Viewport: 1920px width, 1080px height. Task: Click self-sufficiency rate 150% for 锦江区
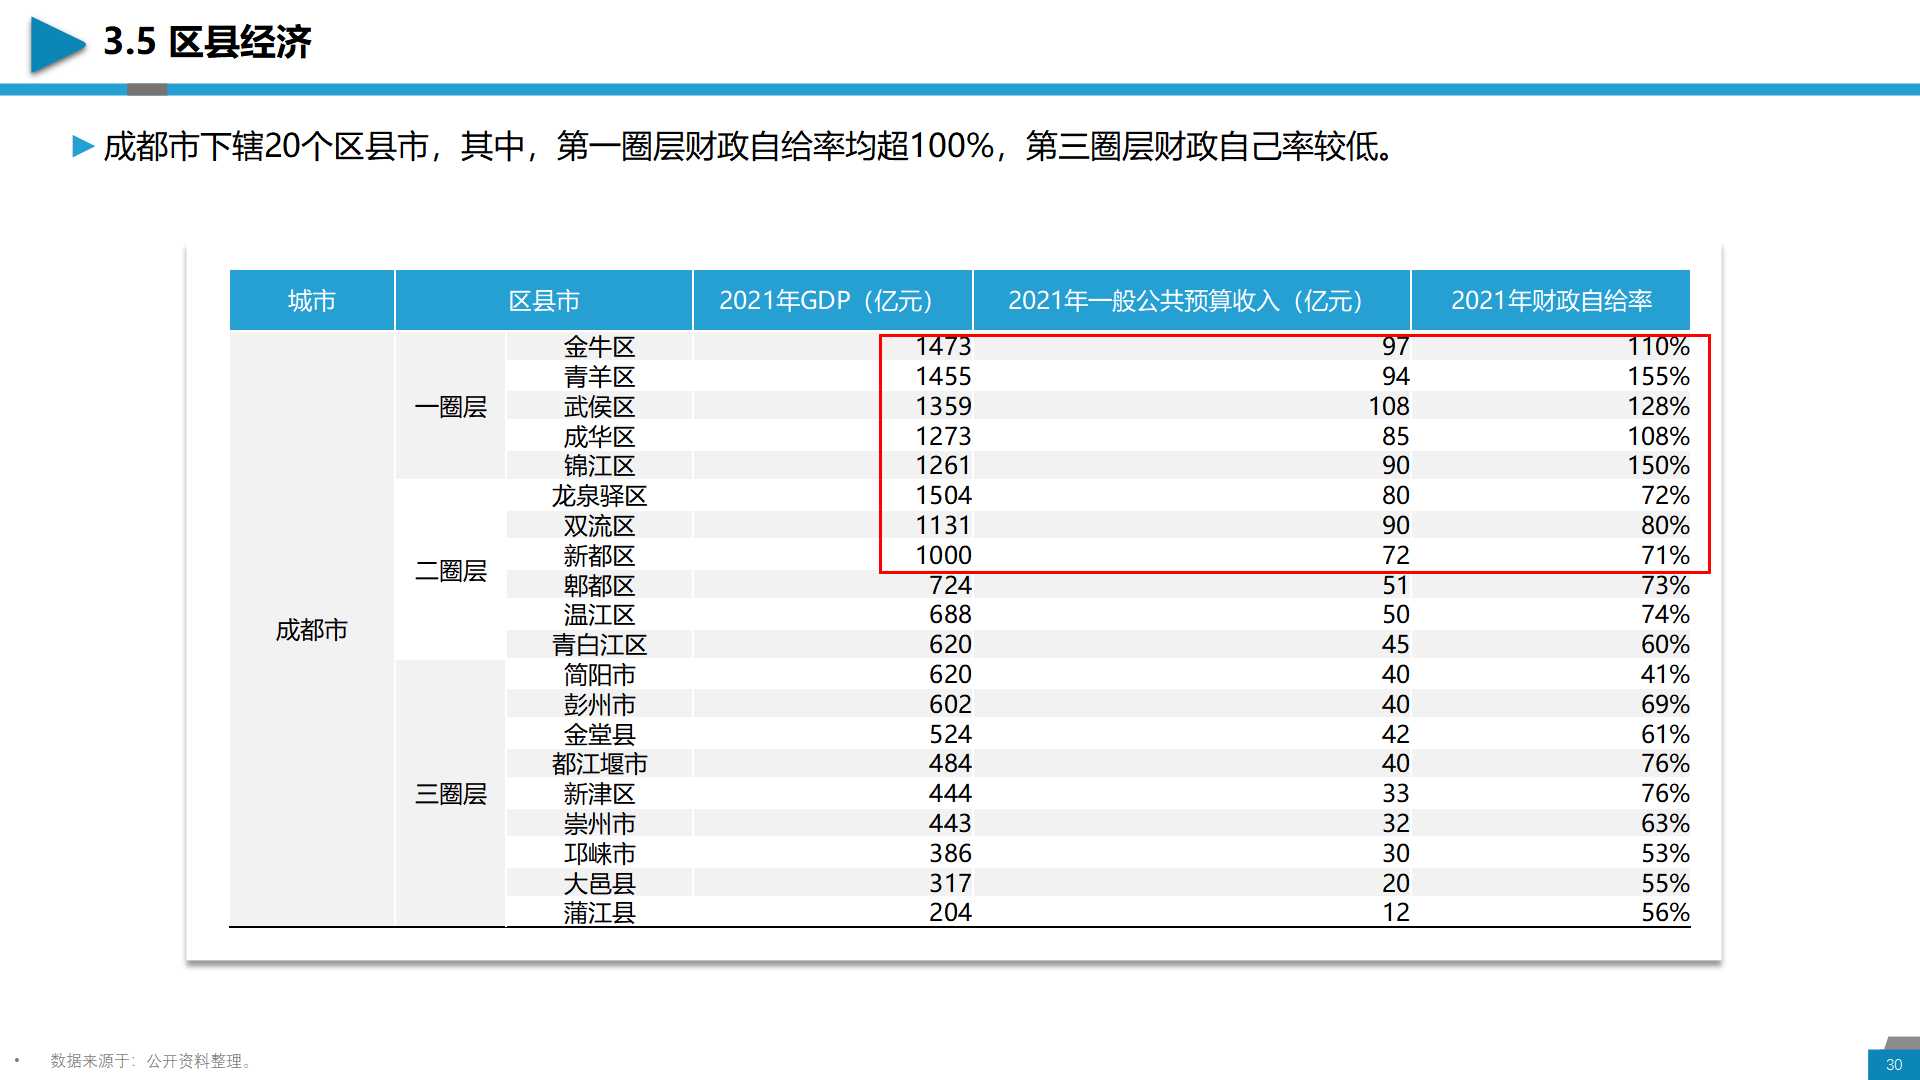pos(1658,466)
